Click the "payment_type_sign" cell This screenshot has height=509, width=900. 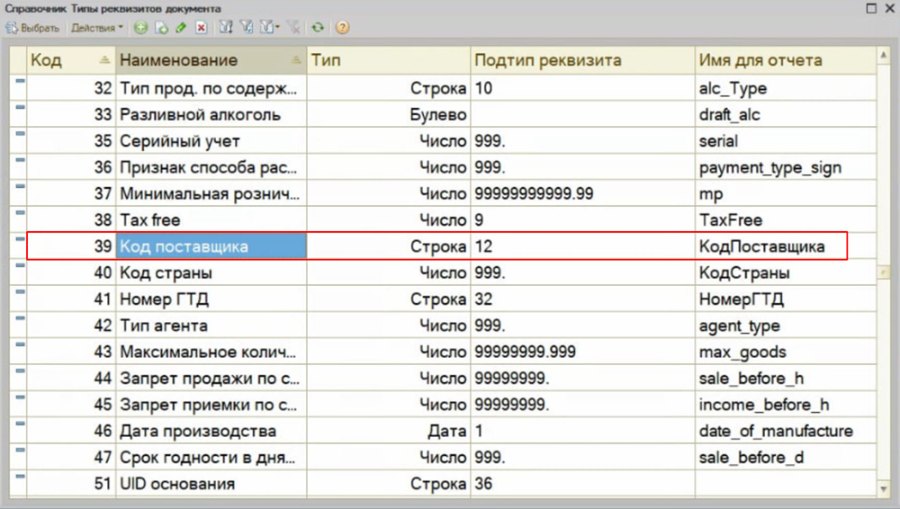[786, 168]
